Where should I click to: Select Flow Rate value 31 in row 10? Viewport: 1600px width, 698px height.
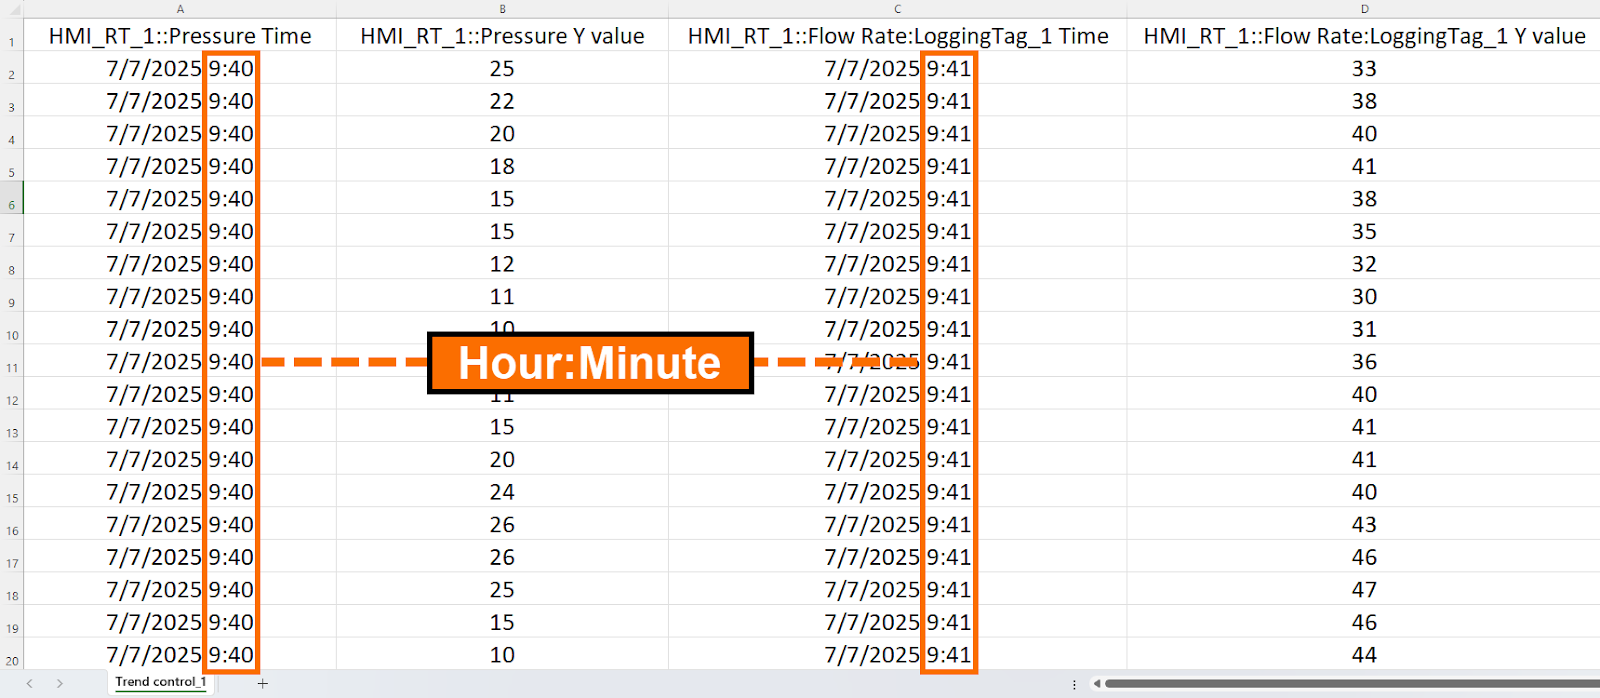(1364, 329)
